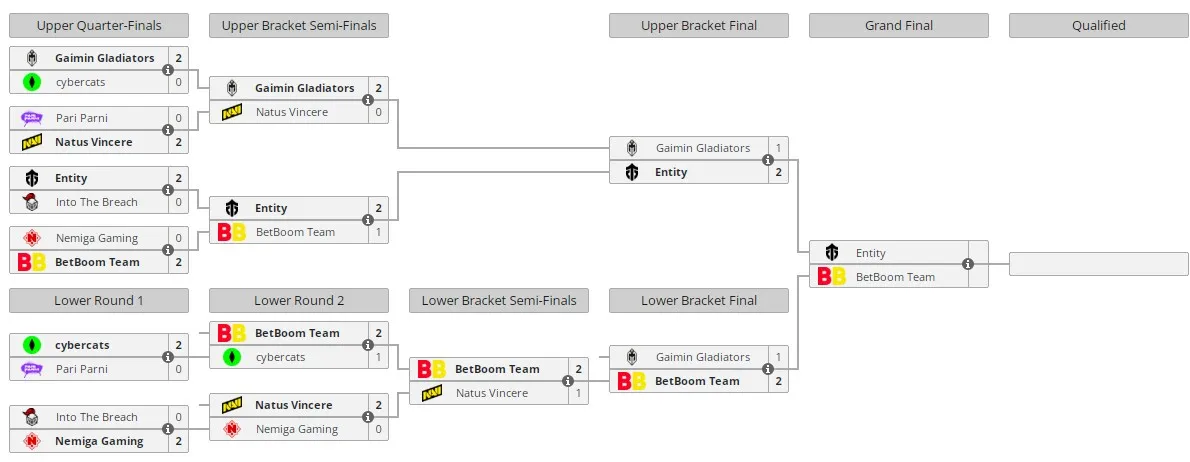
Task: Open match info for Gaimin Gladiators vs cybercats
Action: (x=168, y=70)
